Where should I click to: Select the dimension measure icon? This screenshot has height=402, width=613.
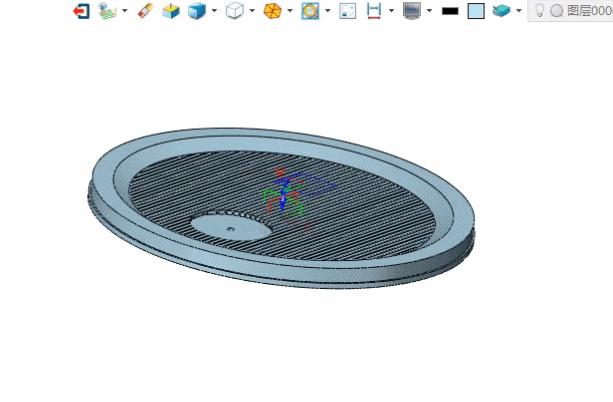[x=374, y=11]
